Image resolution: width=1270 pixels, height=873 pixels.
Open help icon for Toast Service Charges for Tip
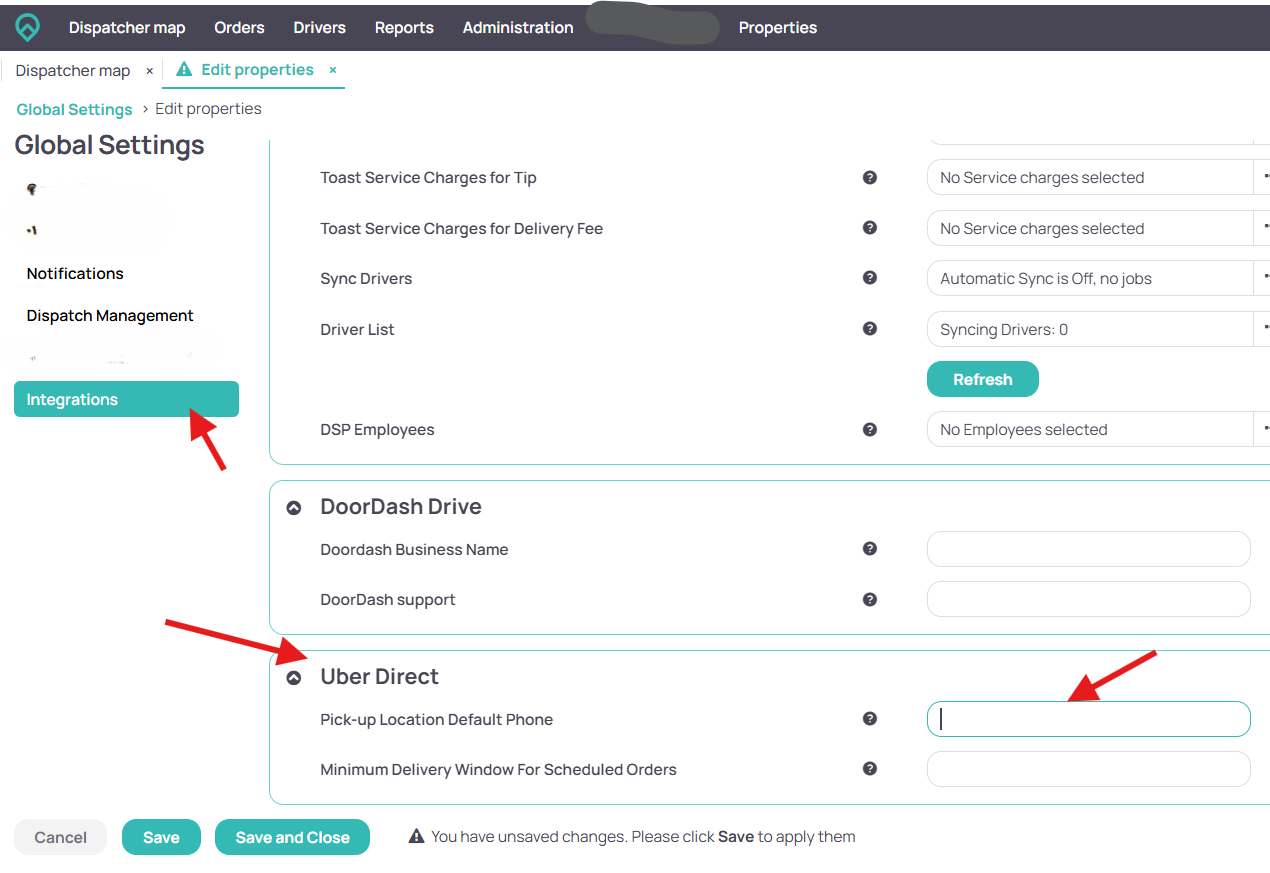click(870, 177)
